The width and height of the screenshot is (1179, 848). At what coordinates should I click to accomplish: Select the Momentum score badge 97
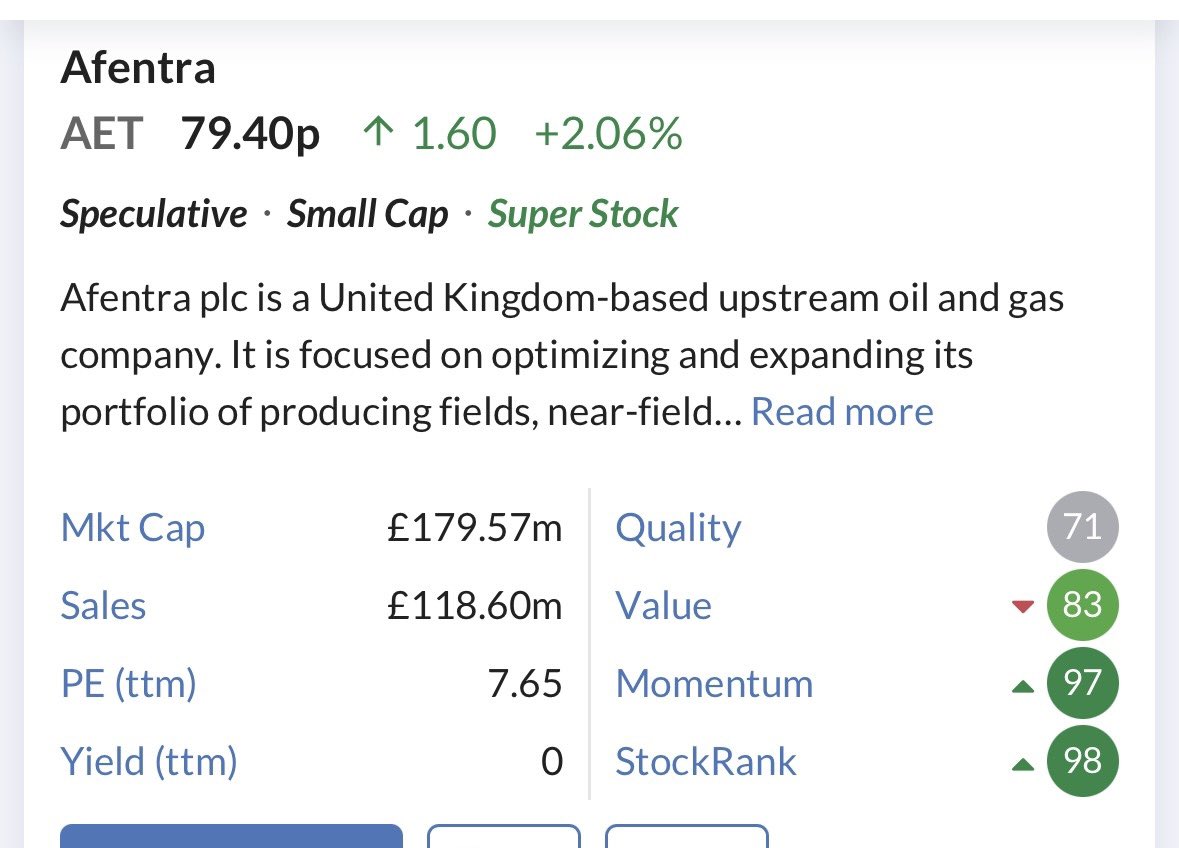1082,684
